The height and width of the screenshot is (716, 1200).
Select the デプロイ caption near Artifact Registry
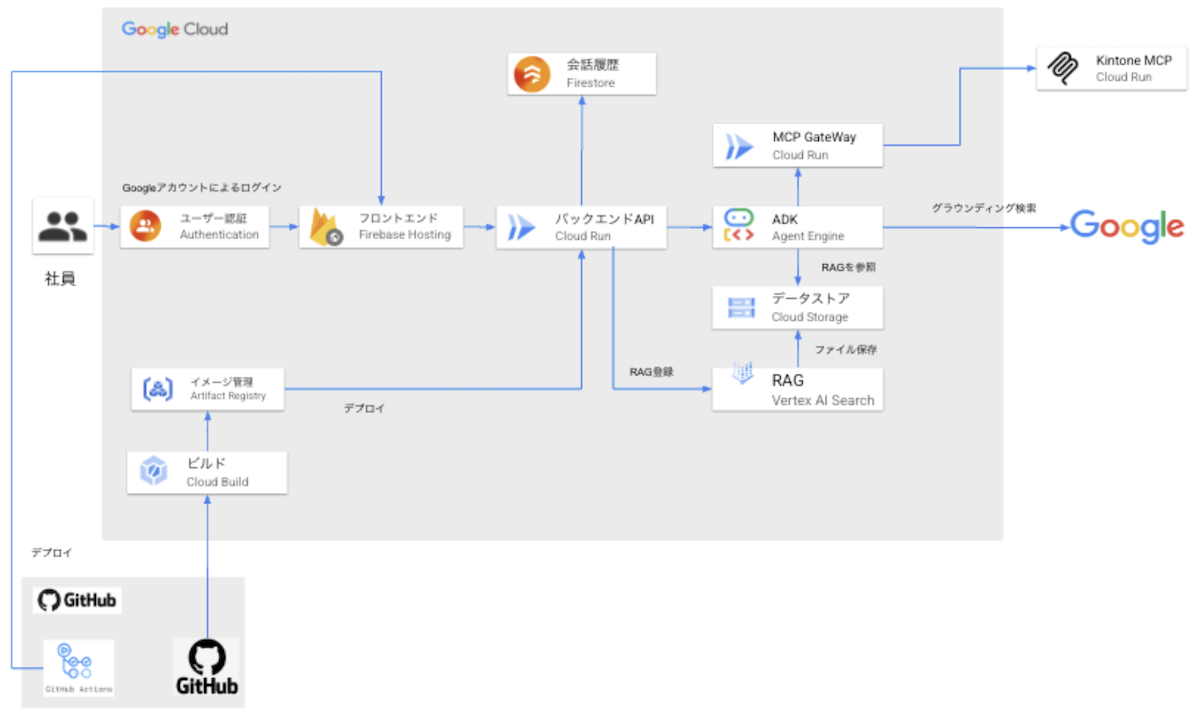[364, 408]
